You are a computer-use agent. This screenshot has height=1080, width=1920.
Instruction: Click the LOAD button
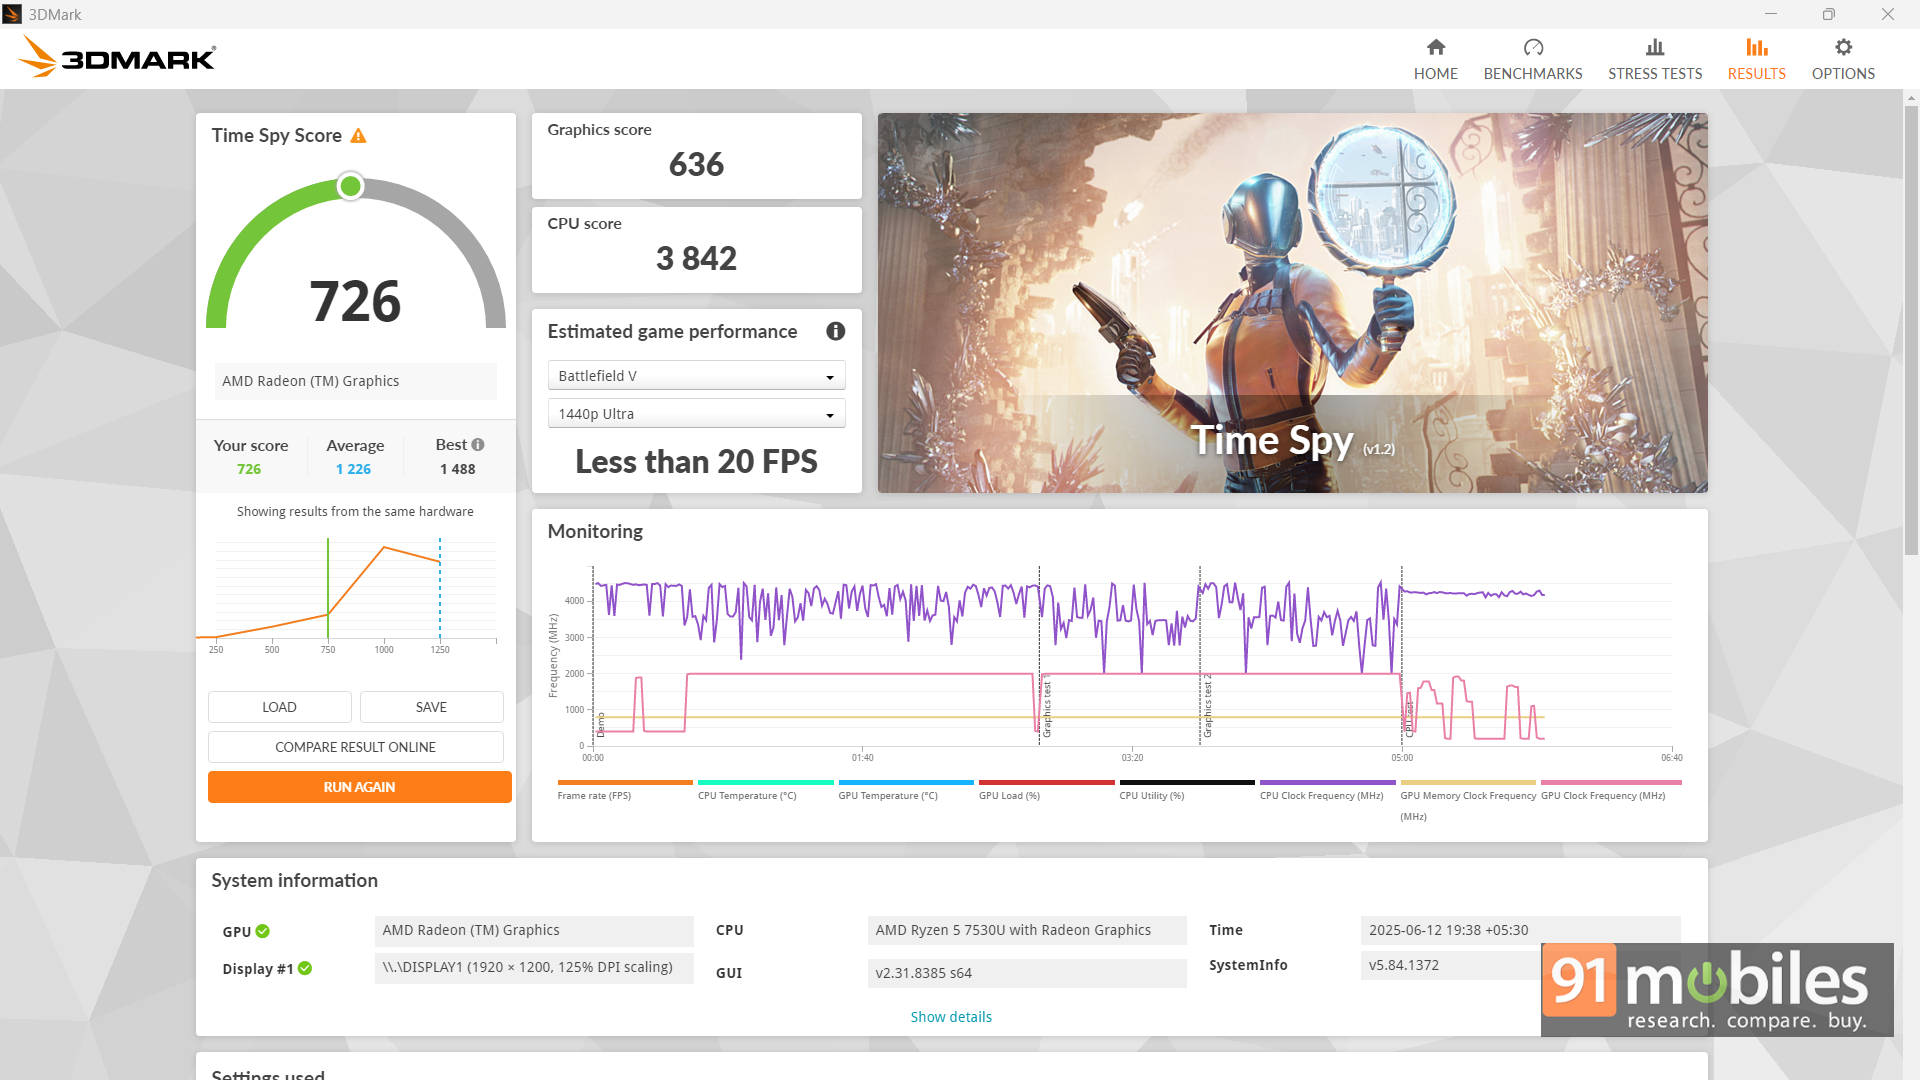279,707
